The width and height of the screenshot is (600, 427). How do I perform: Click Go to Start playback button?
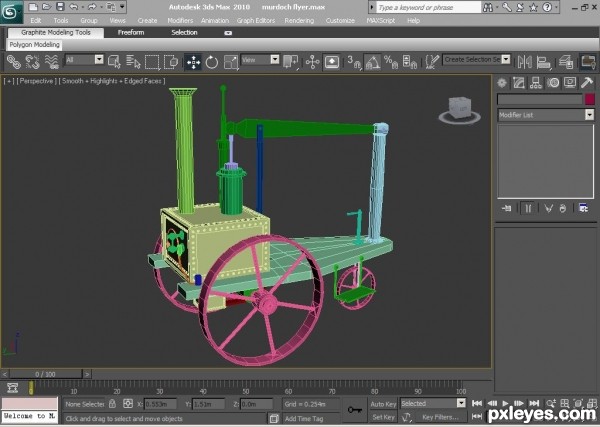tap(477, 403)
